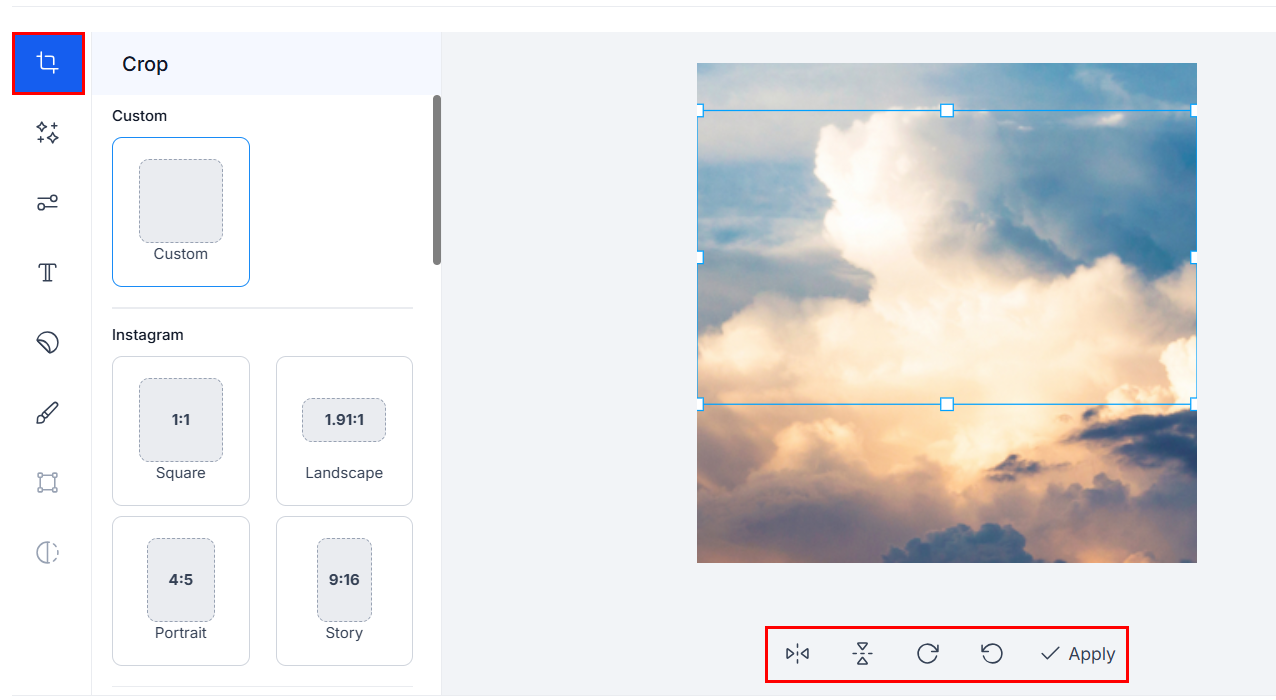The width and height of the screenshot is (1276, 700).
Task: Click the top-center crop handle
Action: click(x=947, y=110)
